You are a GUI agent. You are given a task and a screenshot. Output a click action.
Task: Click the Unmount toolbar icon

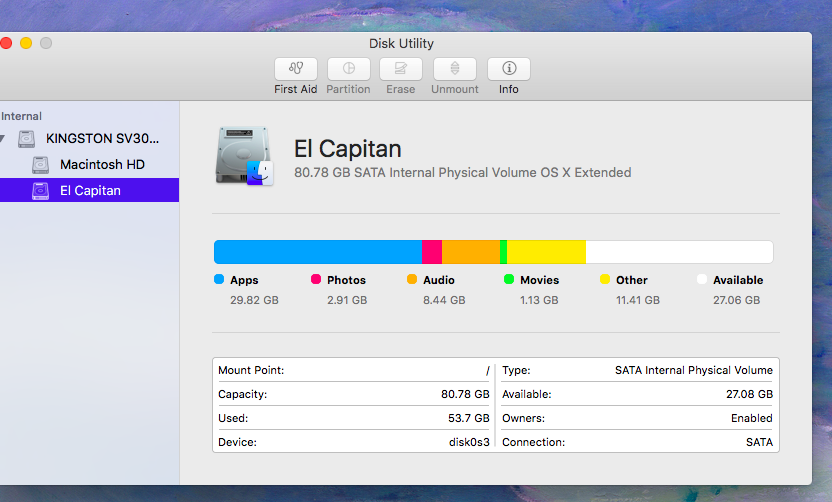click(455, 68)
